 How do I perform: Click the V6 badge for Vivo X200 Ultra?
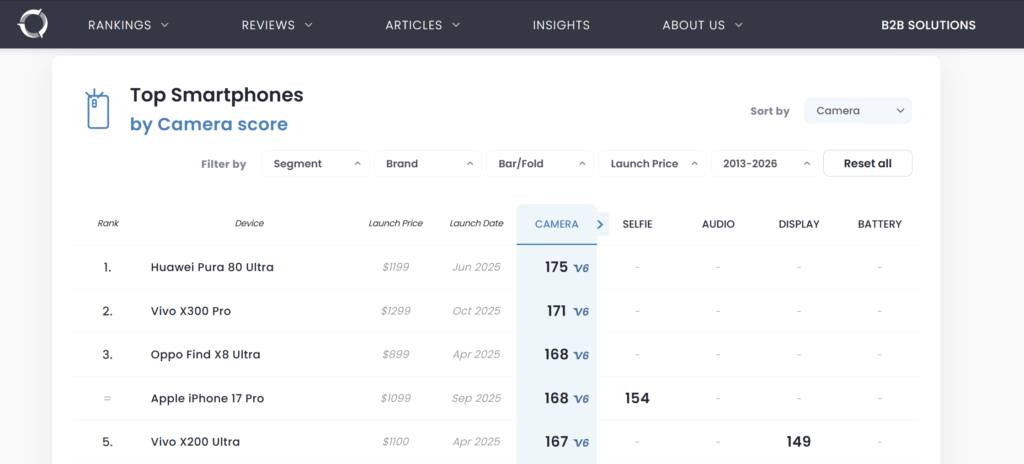coord(581,442)
